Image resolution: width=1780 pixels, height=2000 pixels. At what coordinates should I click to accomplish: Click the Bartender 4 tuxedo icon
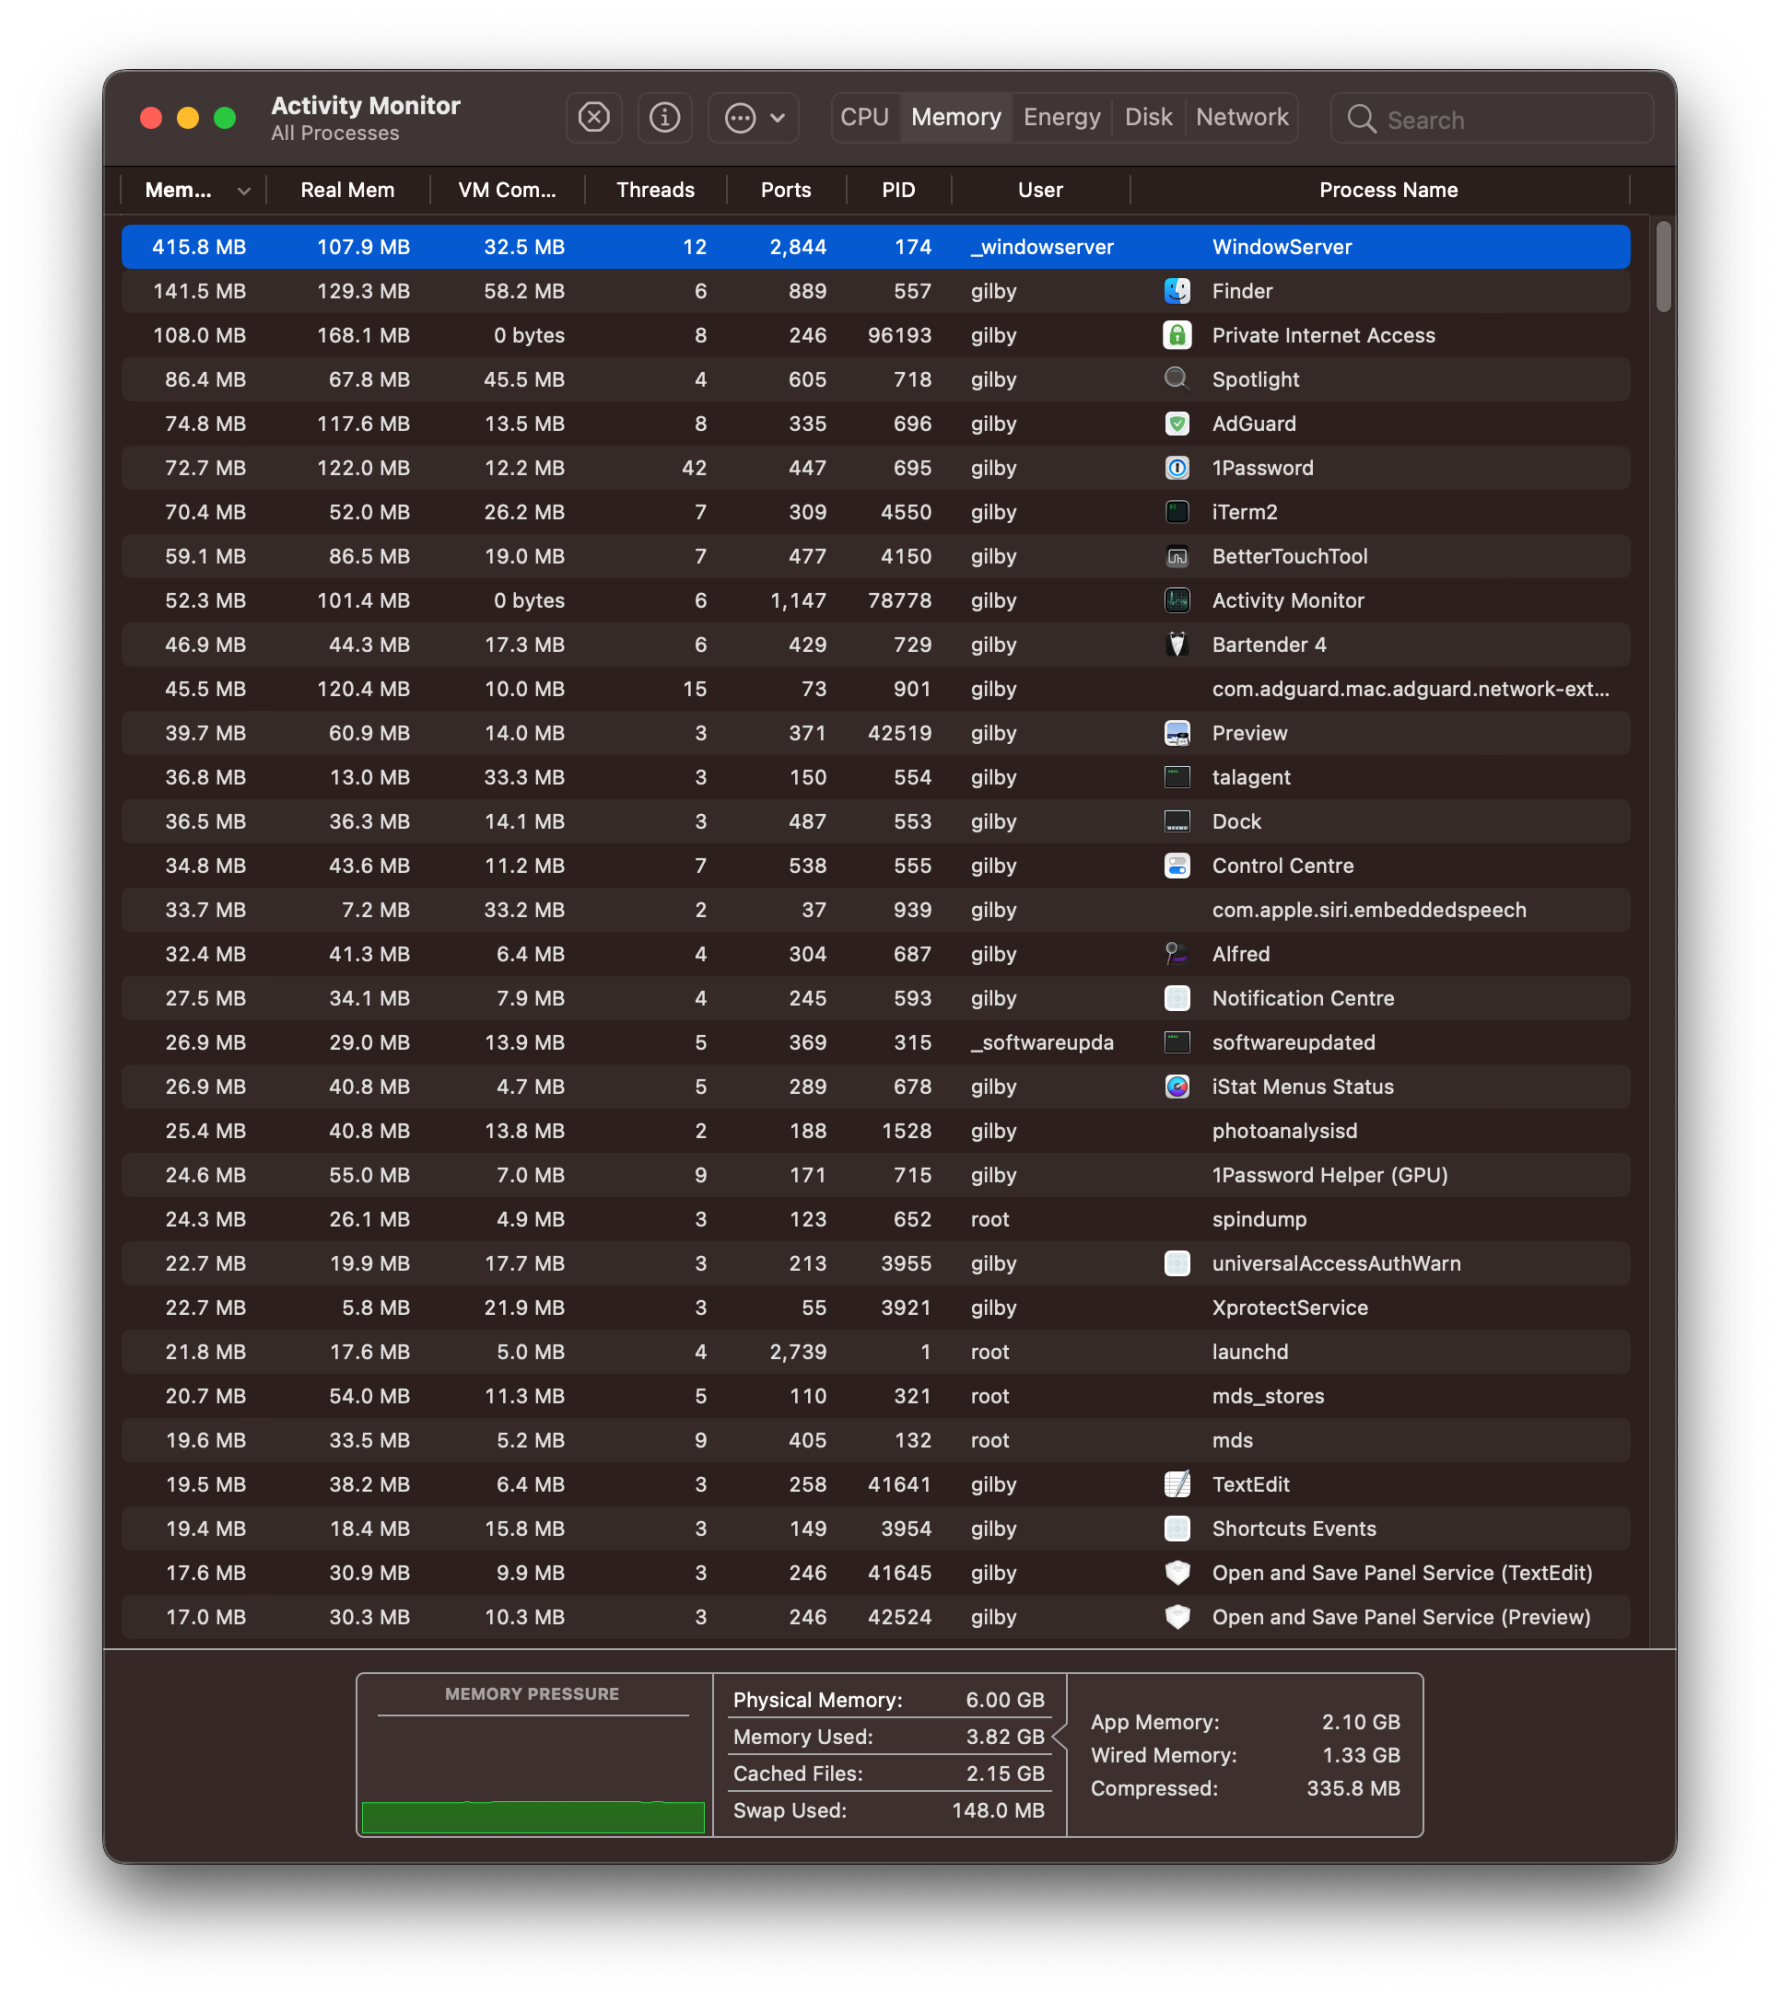click(1177, 644)
